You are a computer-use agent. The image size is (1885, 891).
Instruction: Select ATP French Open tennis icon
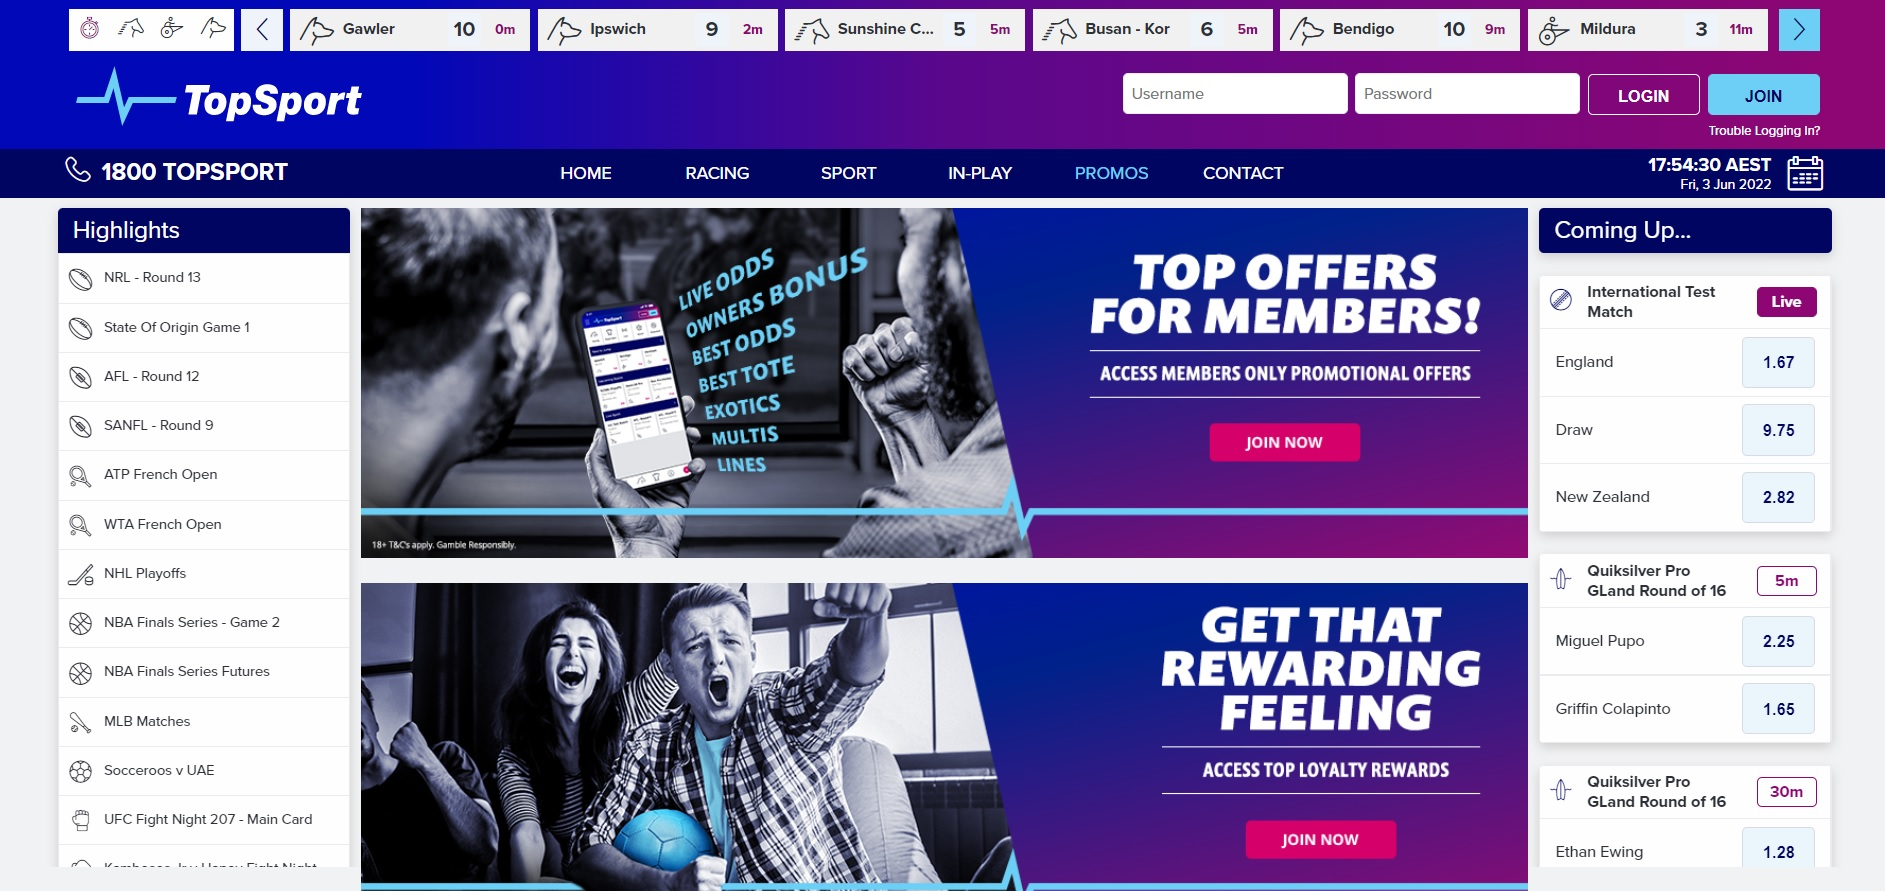pyautogui.click(x=81, y=475)
